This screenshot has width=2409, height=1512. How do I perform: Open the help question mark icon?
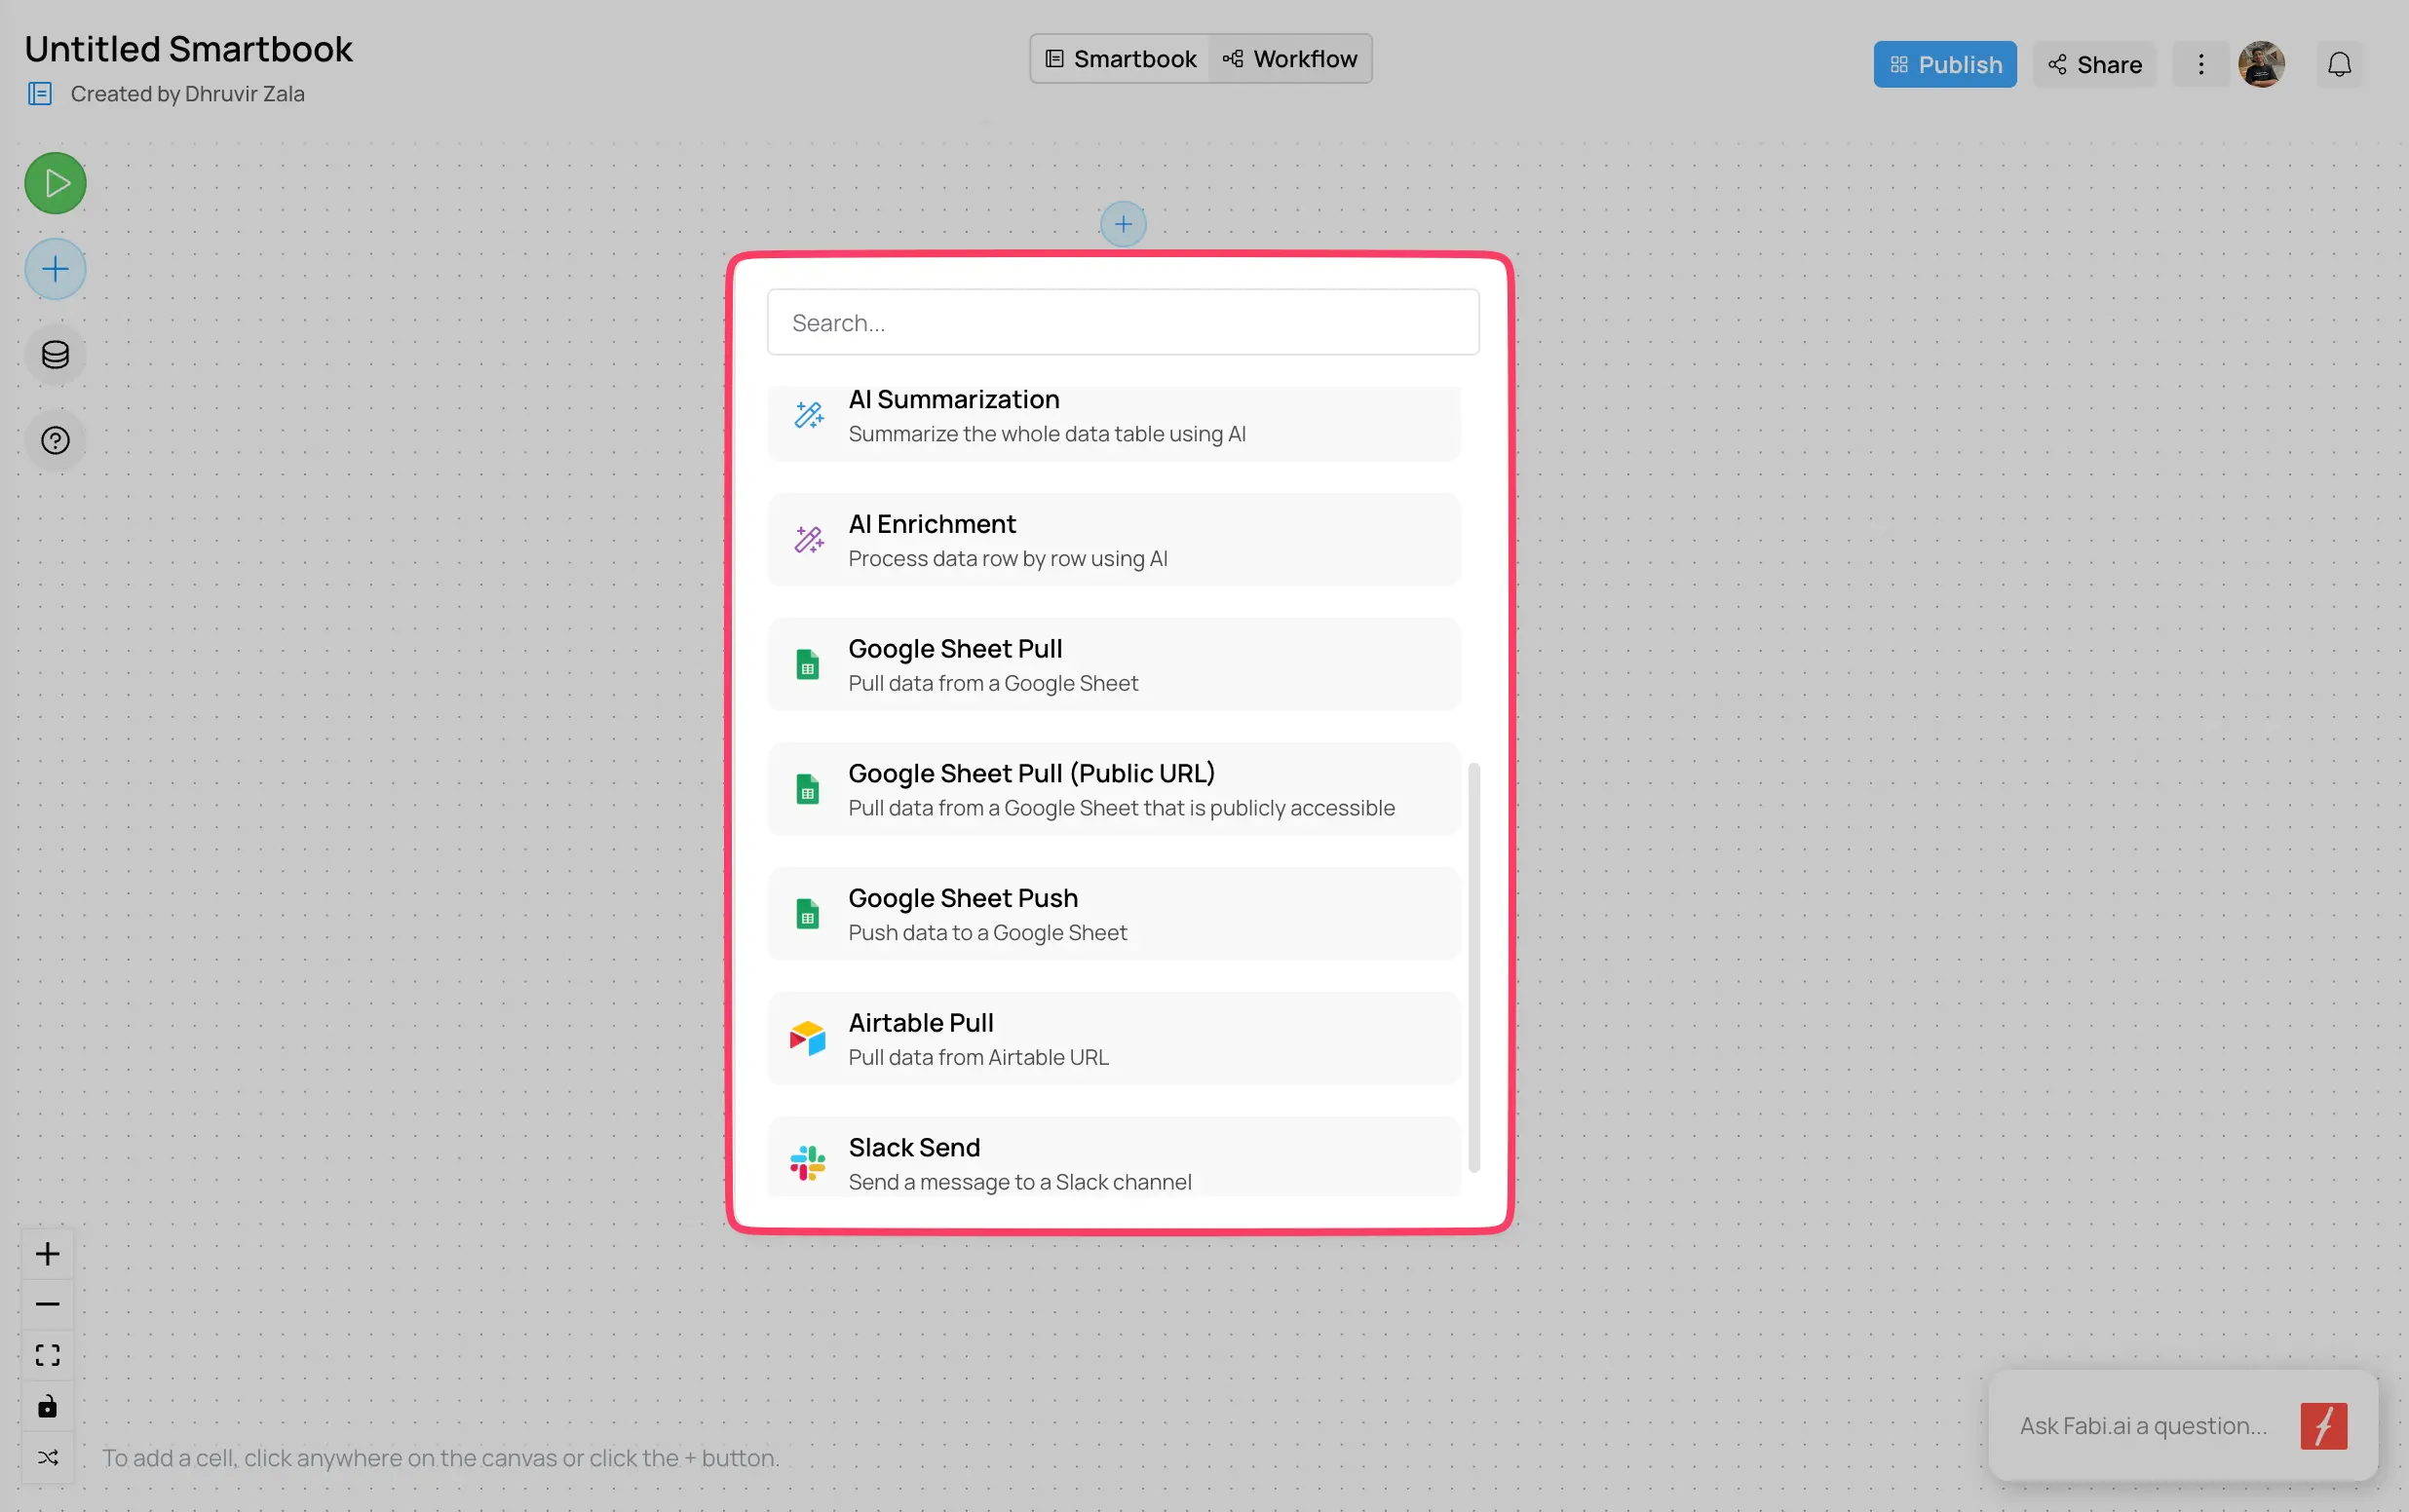[x=55, y=440]
